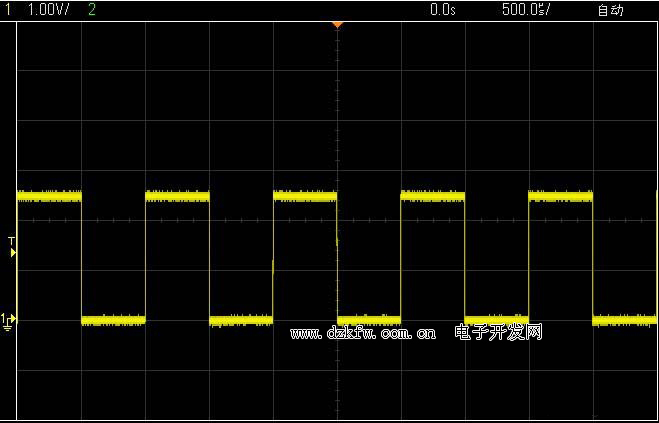Click the fourth high pulse right of center
Screen dimensions: 659x423
pos(432,196)
